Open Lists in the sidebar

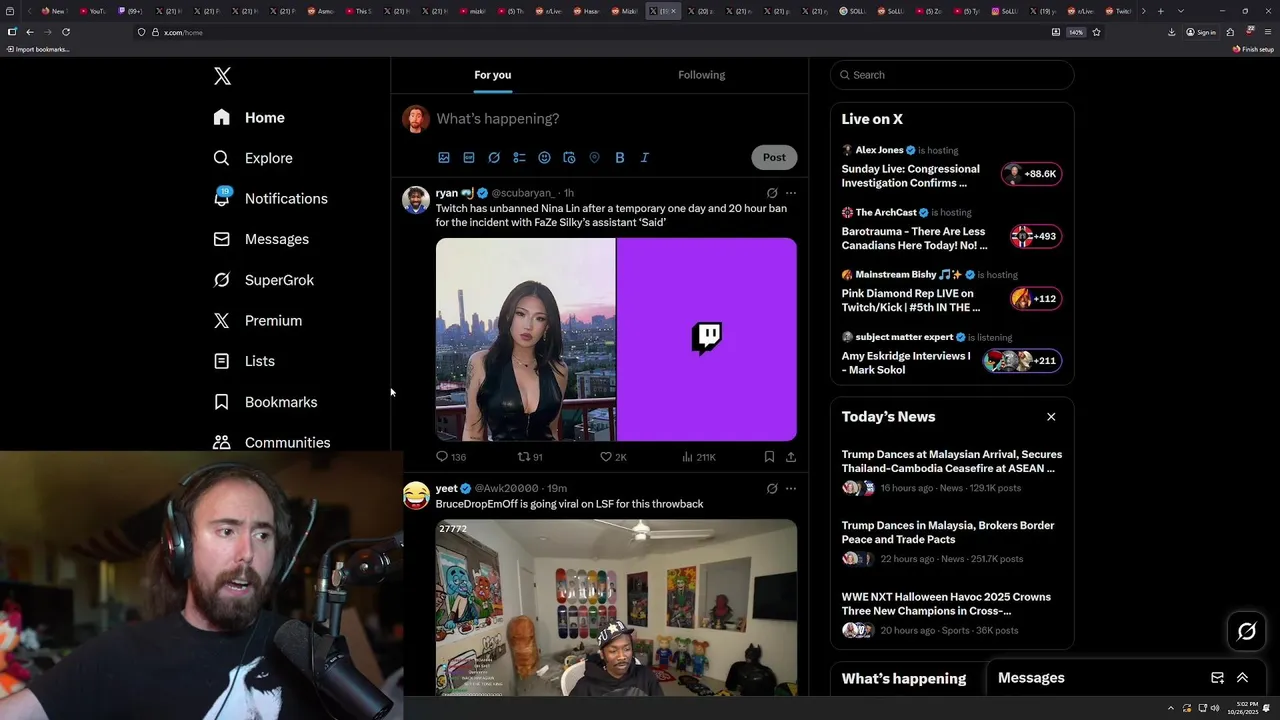point(244,361)
